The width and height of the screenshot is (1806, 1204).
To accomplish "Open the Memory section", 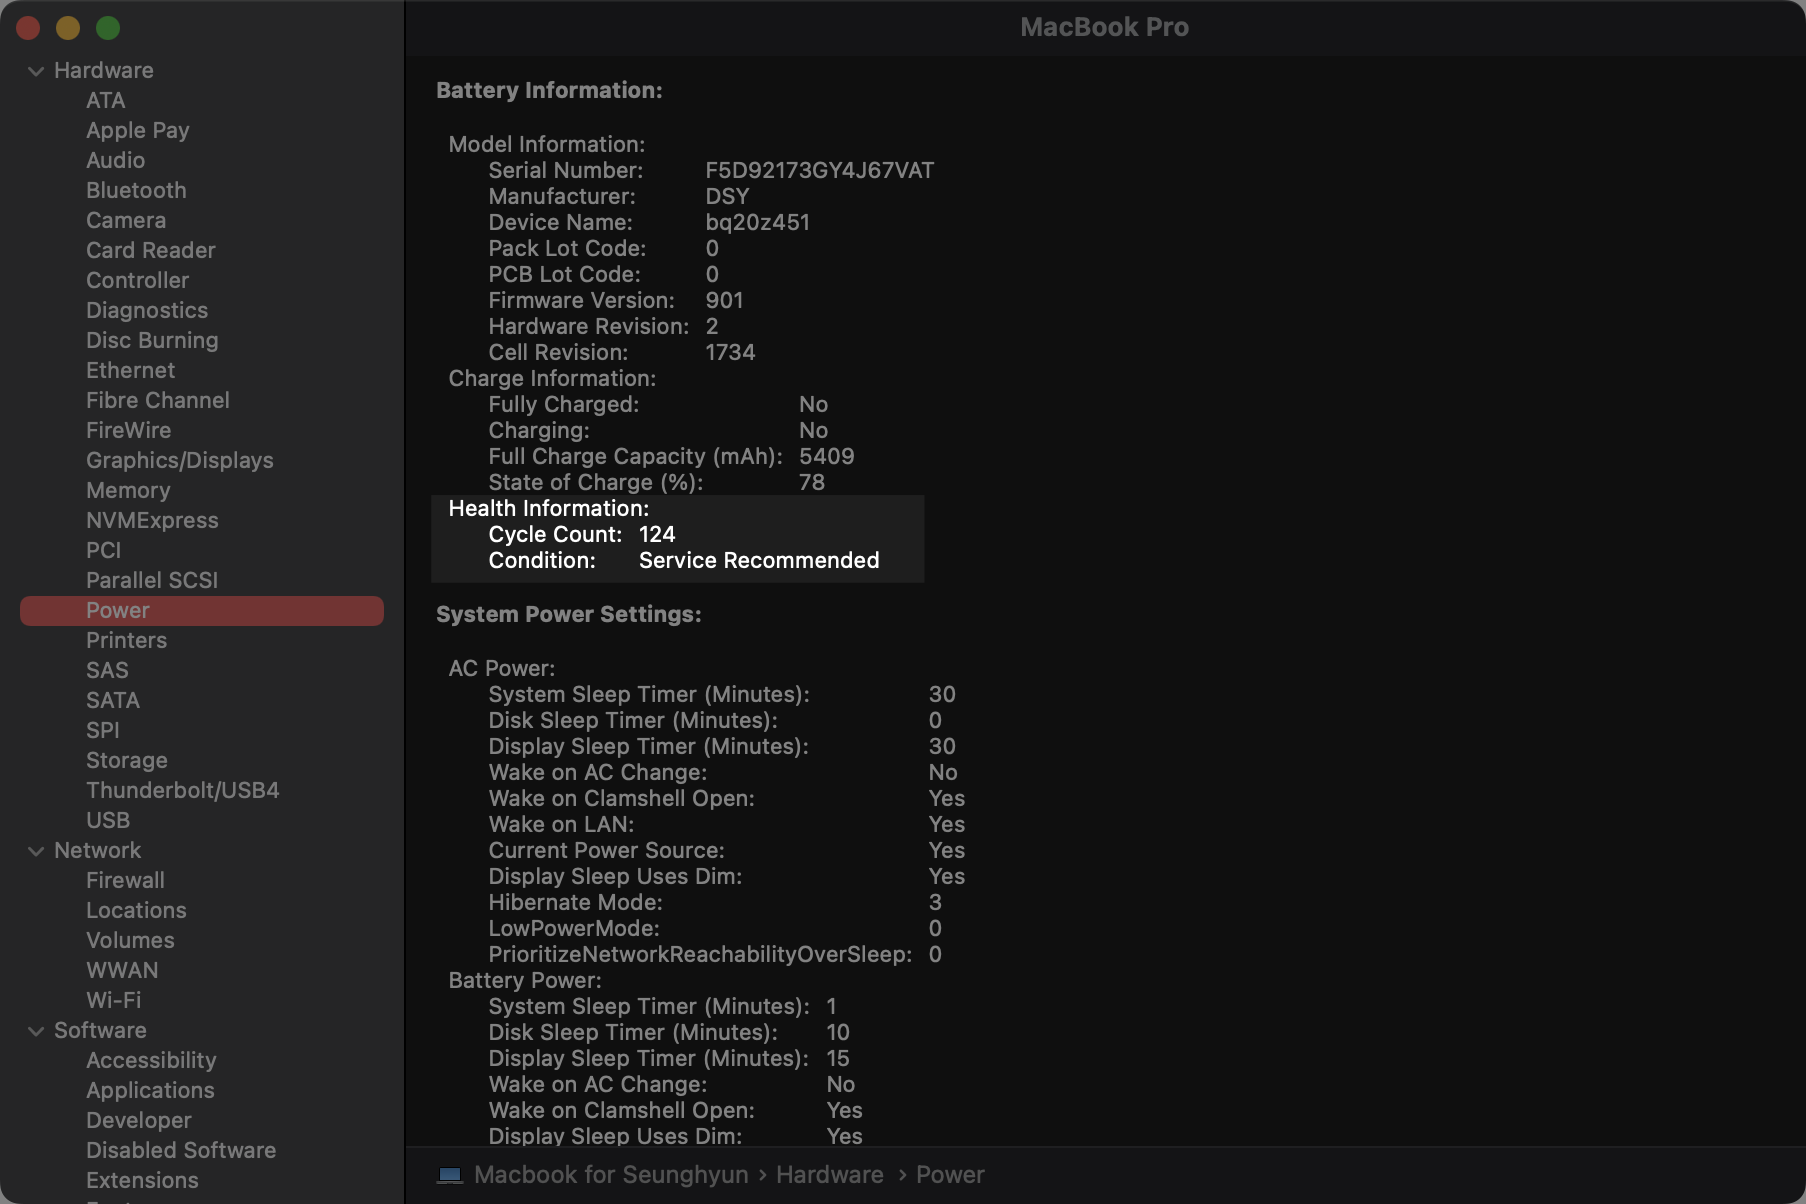I will coord(128,490).
